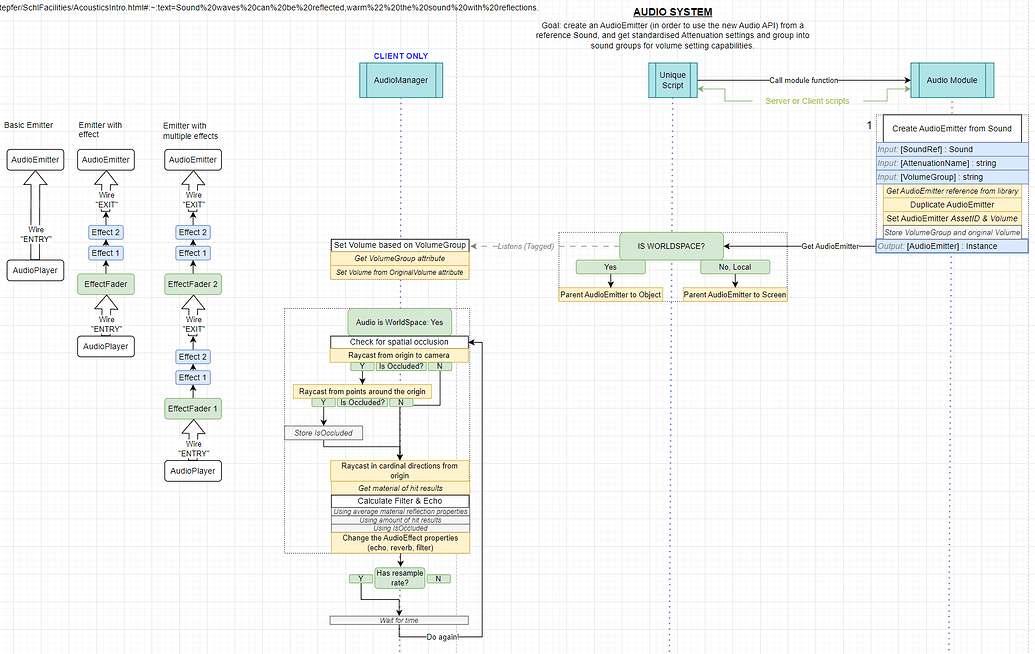Screen dimensions: 1035x654
Task: Select the Parent AudioEmitter to Object box
Action: click(611, 295)
